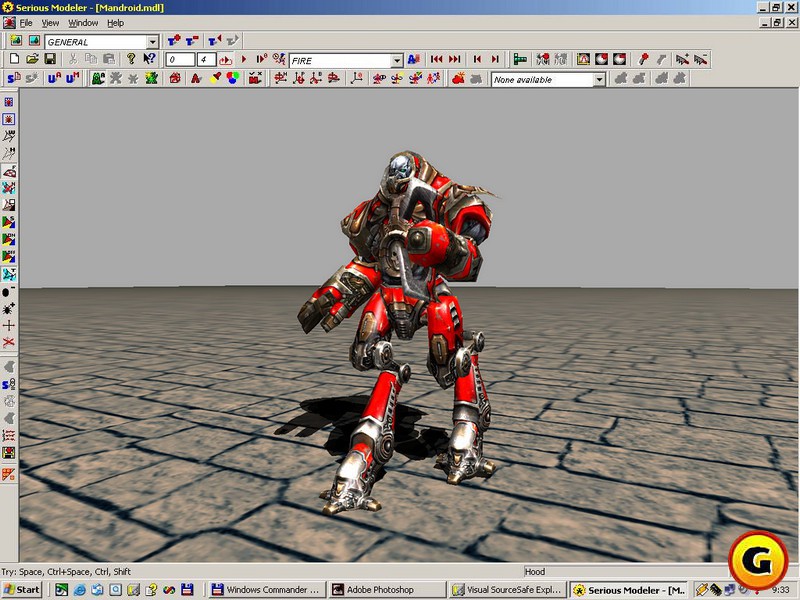This screenshot has width=800, height=600.
Task: Click the Open folder icon
Action: point(32,59)
